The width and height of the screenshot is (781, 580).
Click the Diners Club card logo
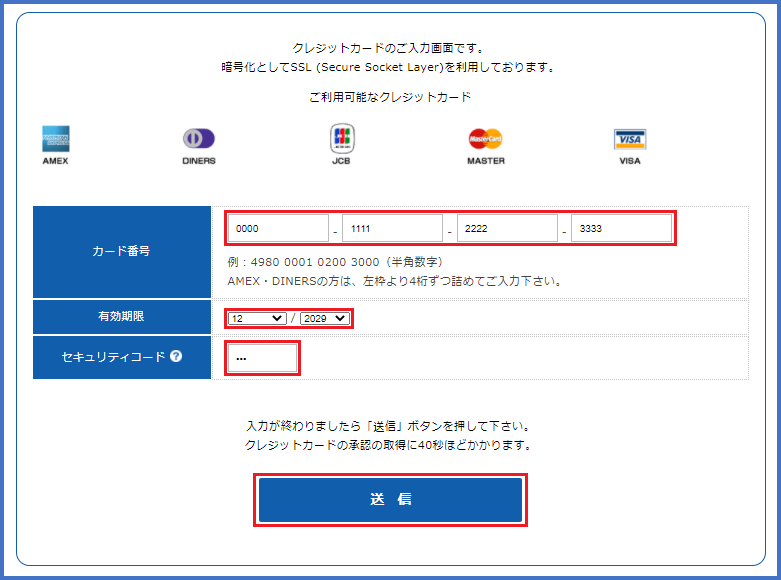tap(198, 139)
